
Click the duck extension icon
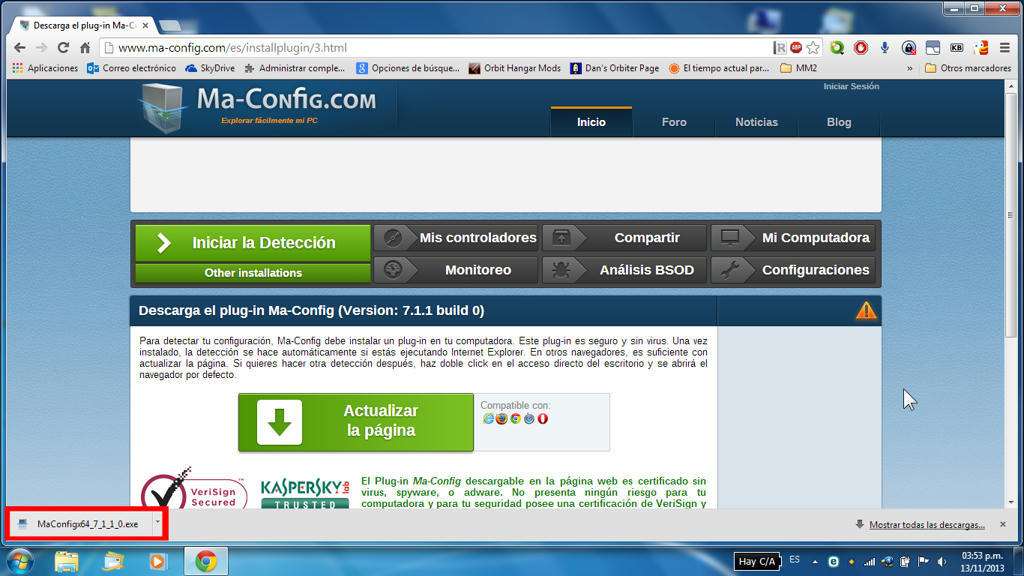coord(981,48)
